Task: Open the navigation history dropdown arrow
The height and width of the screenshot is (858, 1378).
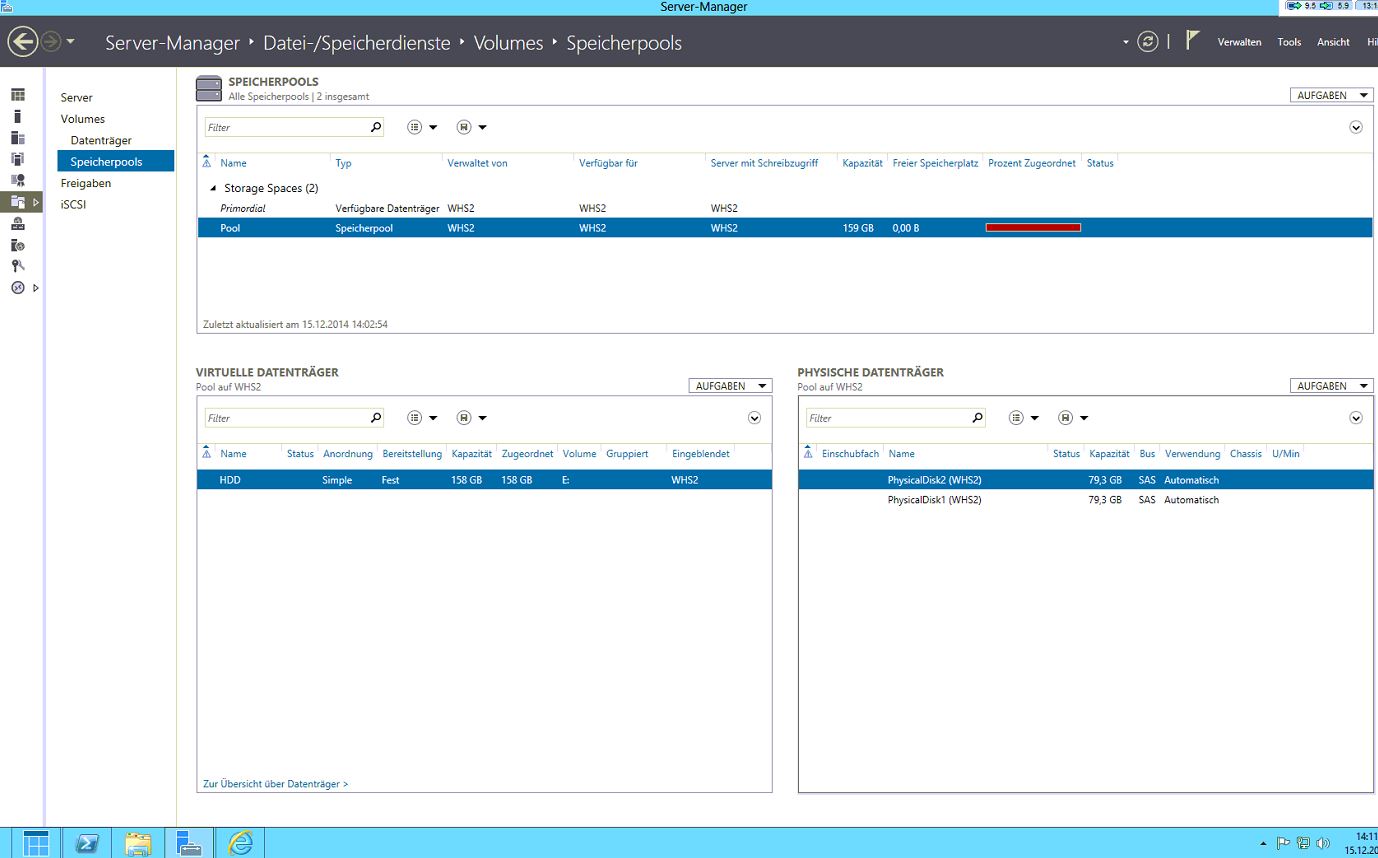Action: pos(70,42)
